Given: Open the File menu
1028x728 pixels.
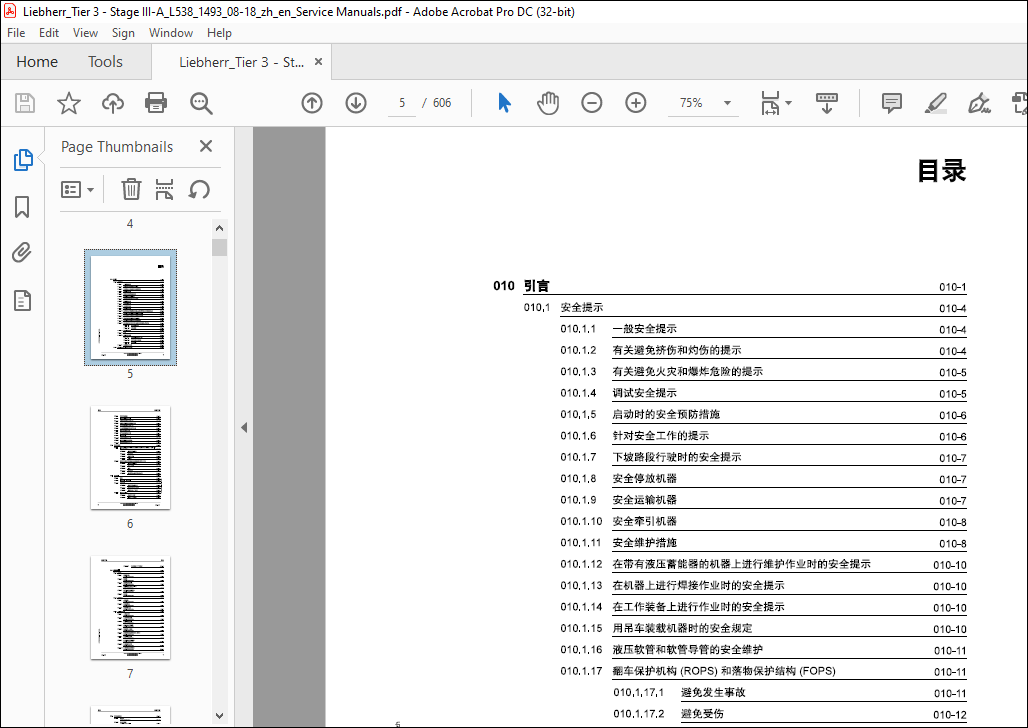Looking at the screenshot, I should pos(16,33).
